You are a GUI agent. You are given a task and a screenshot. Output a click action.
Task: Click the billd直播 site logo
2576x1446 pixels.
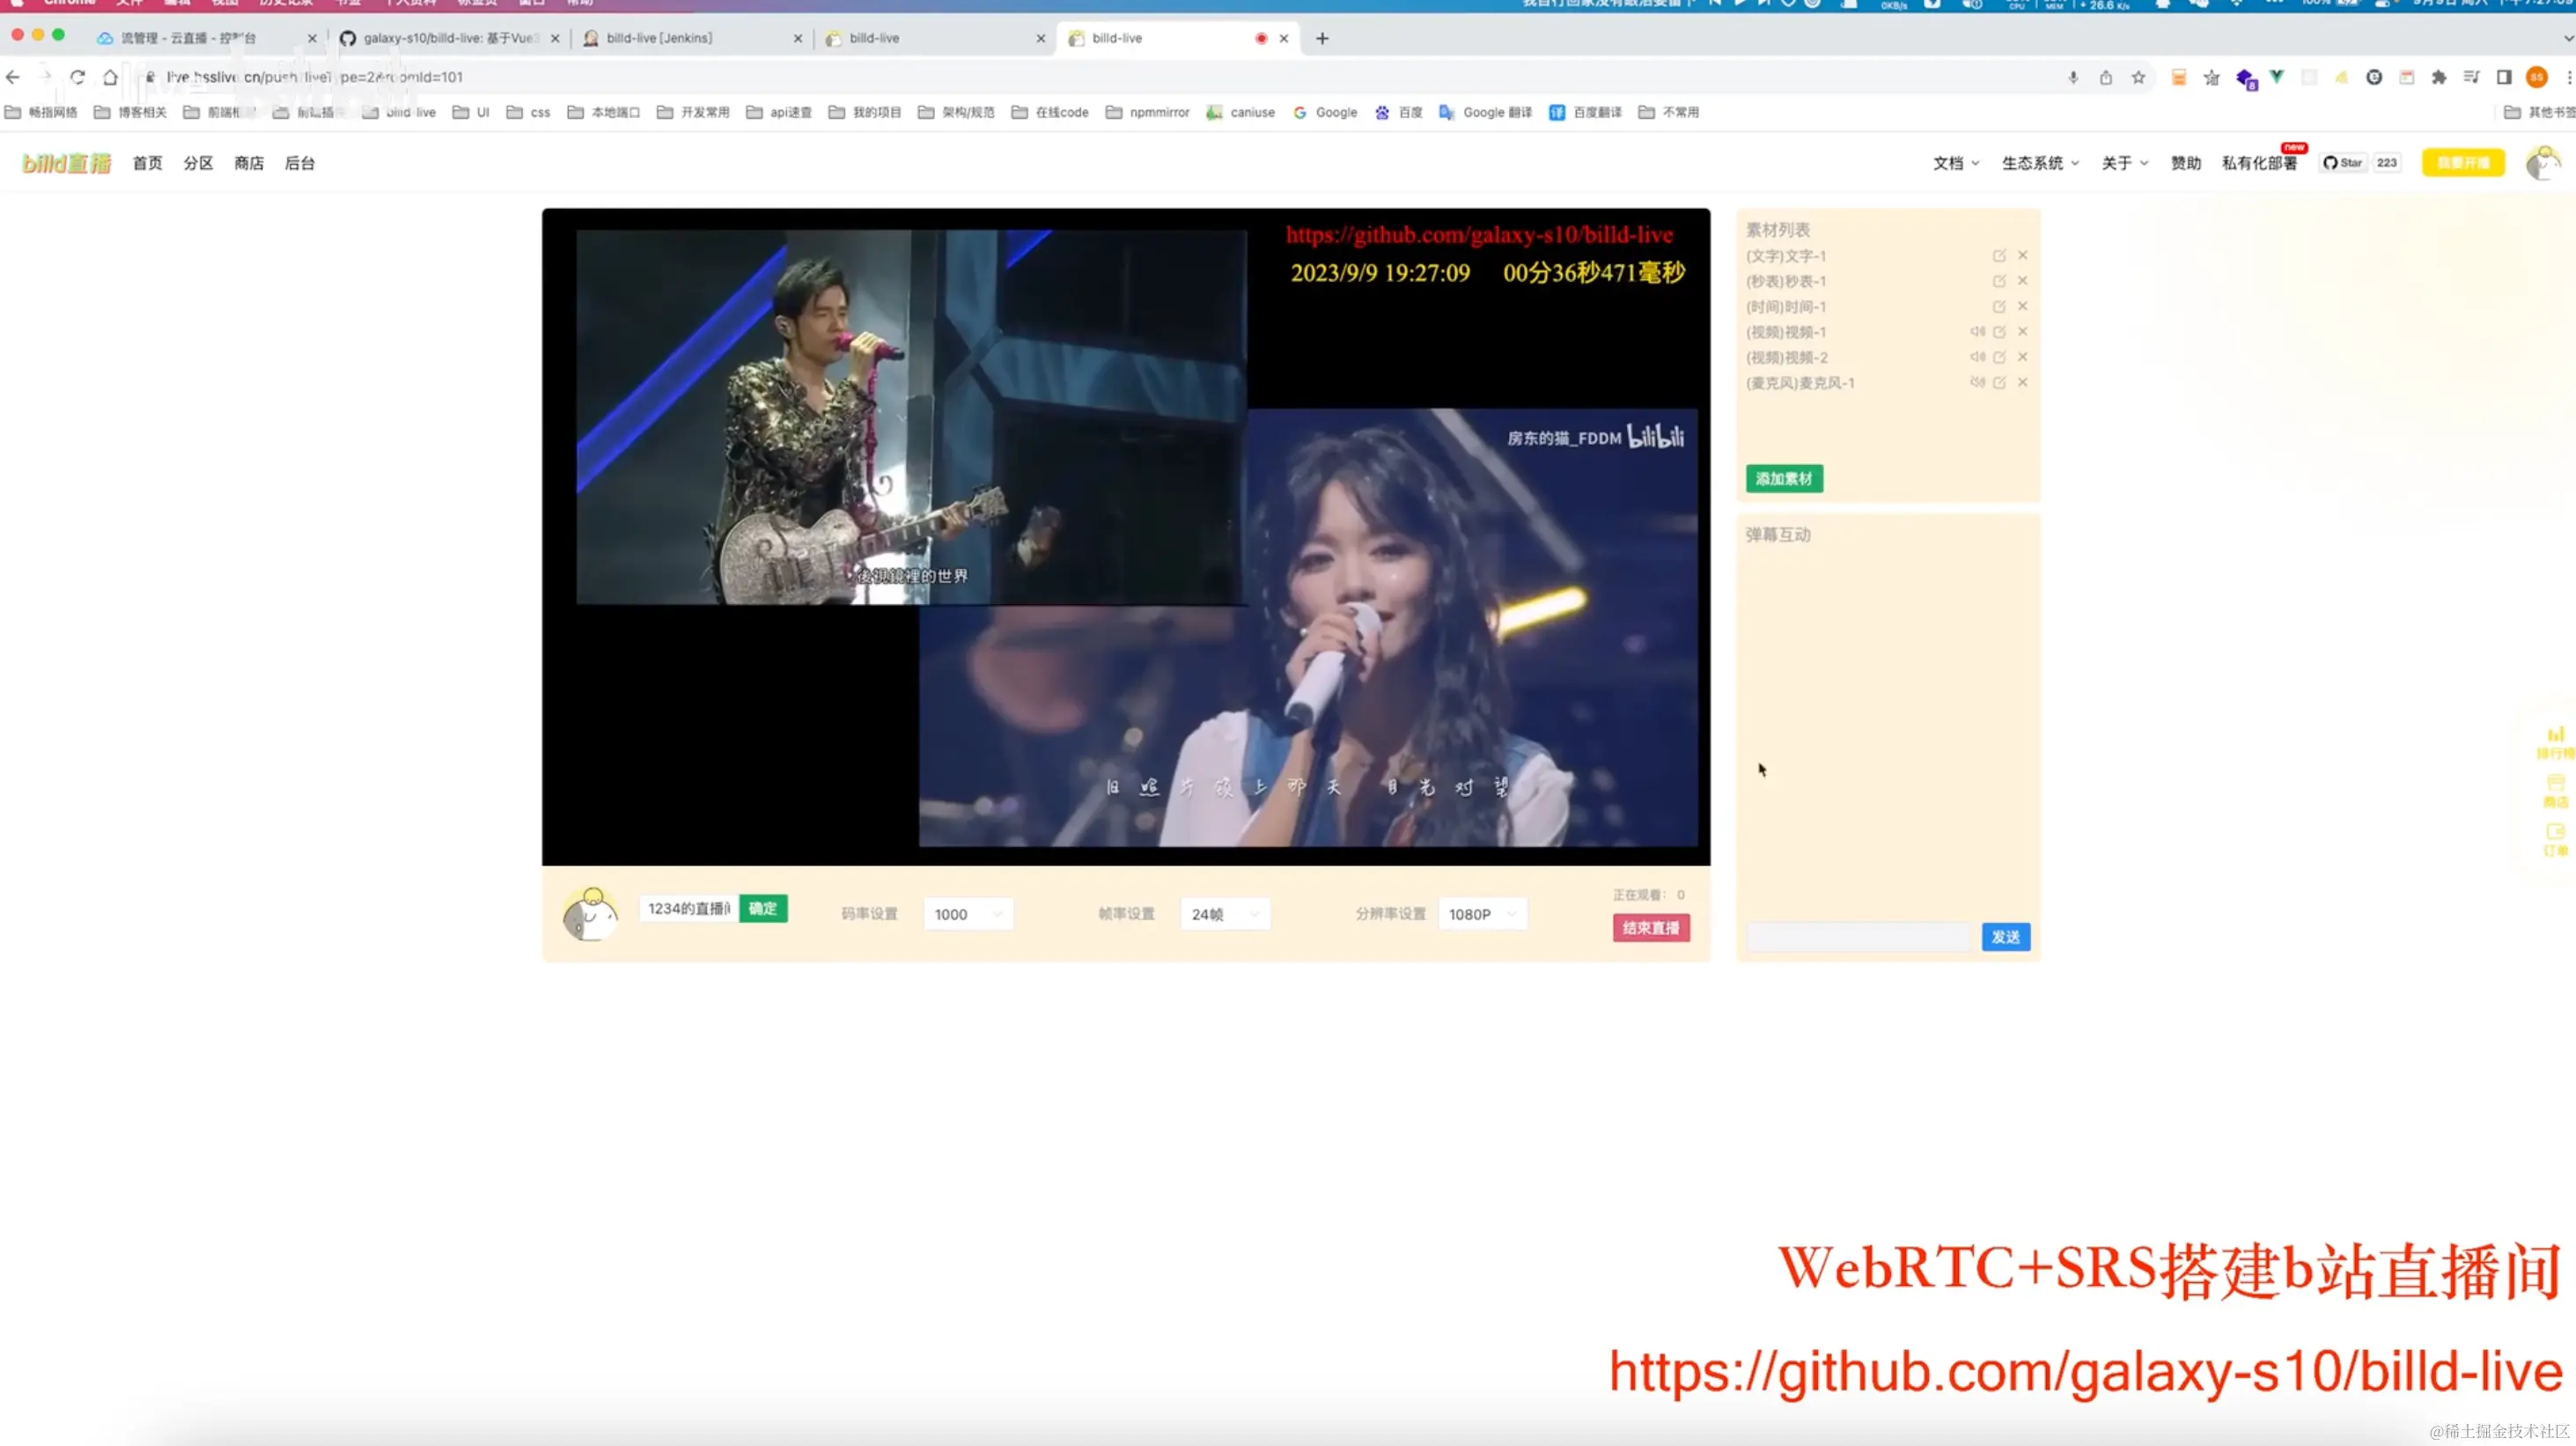[67, 163]
